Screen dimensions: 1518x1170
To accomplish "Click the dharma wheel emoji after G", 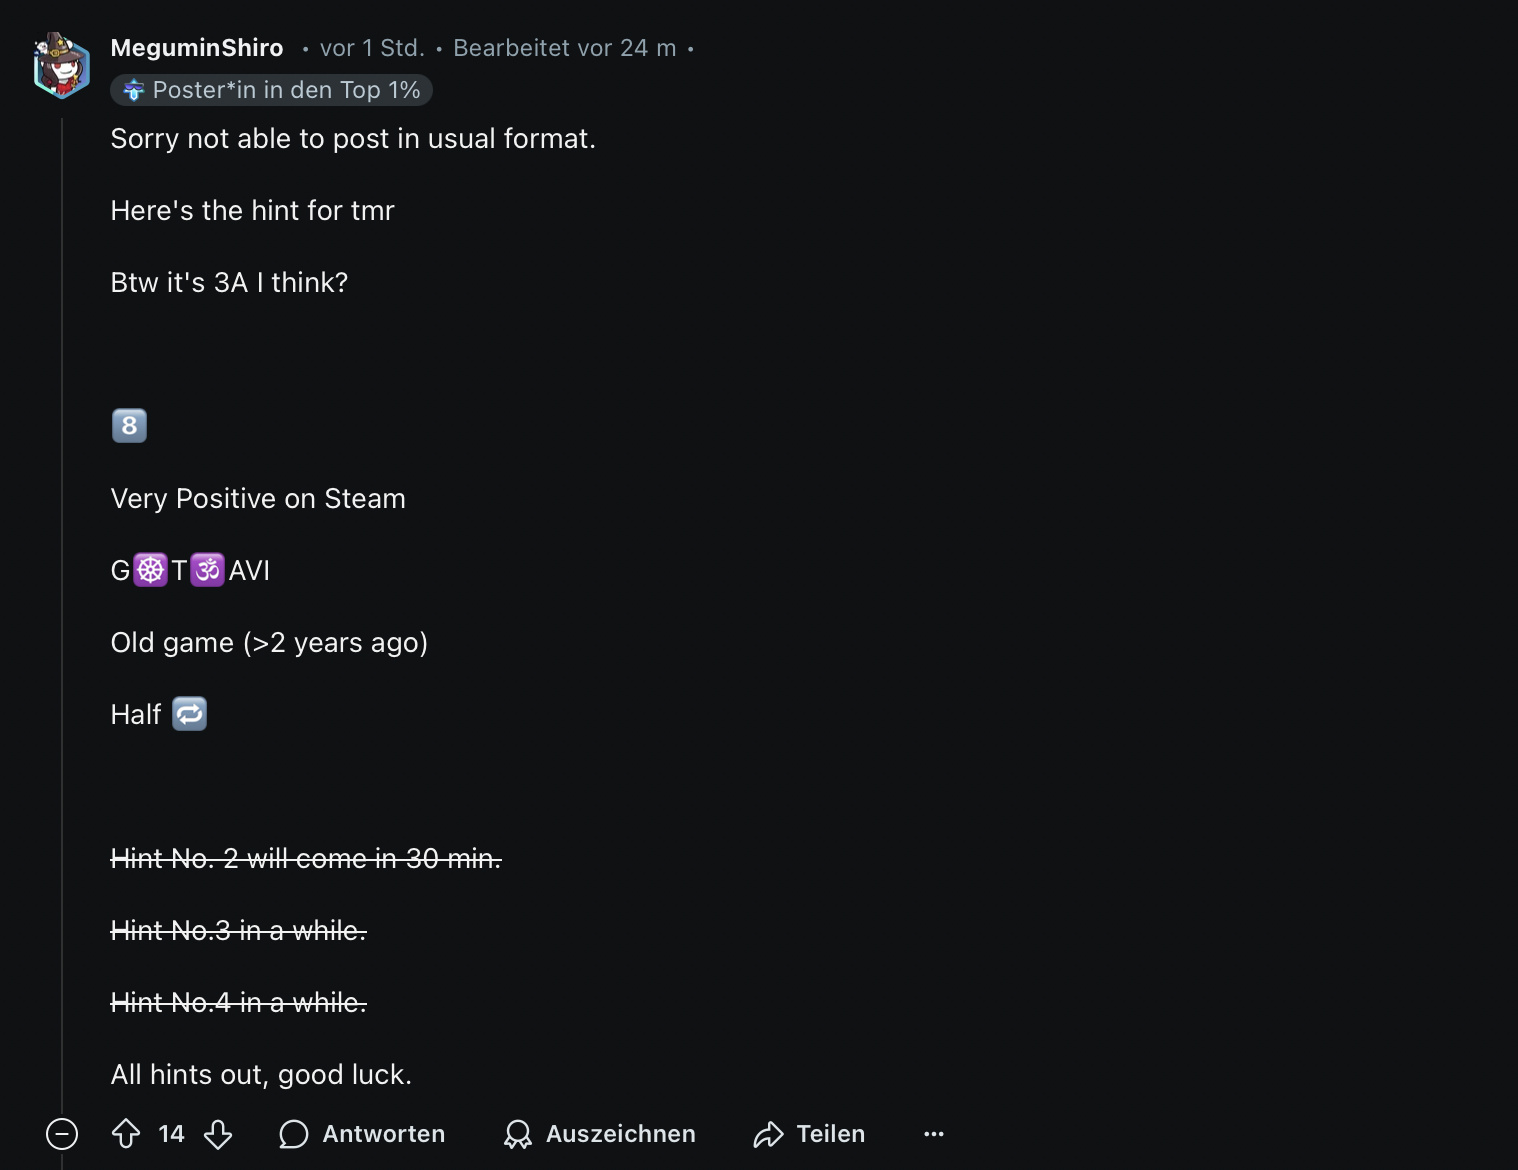I will coord(151,570).
